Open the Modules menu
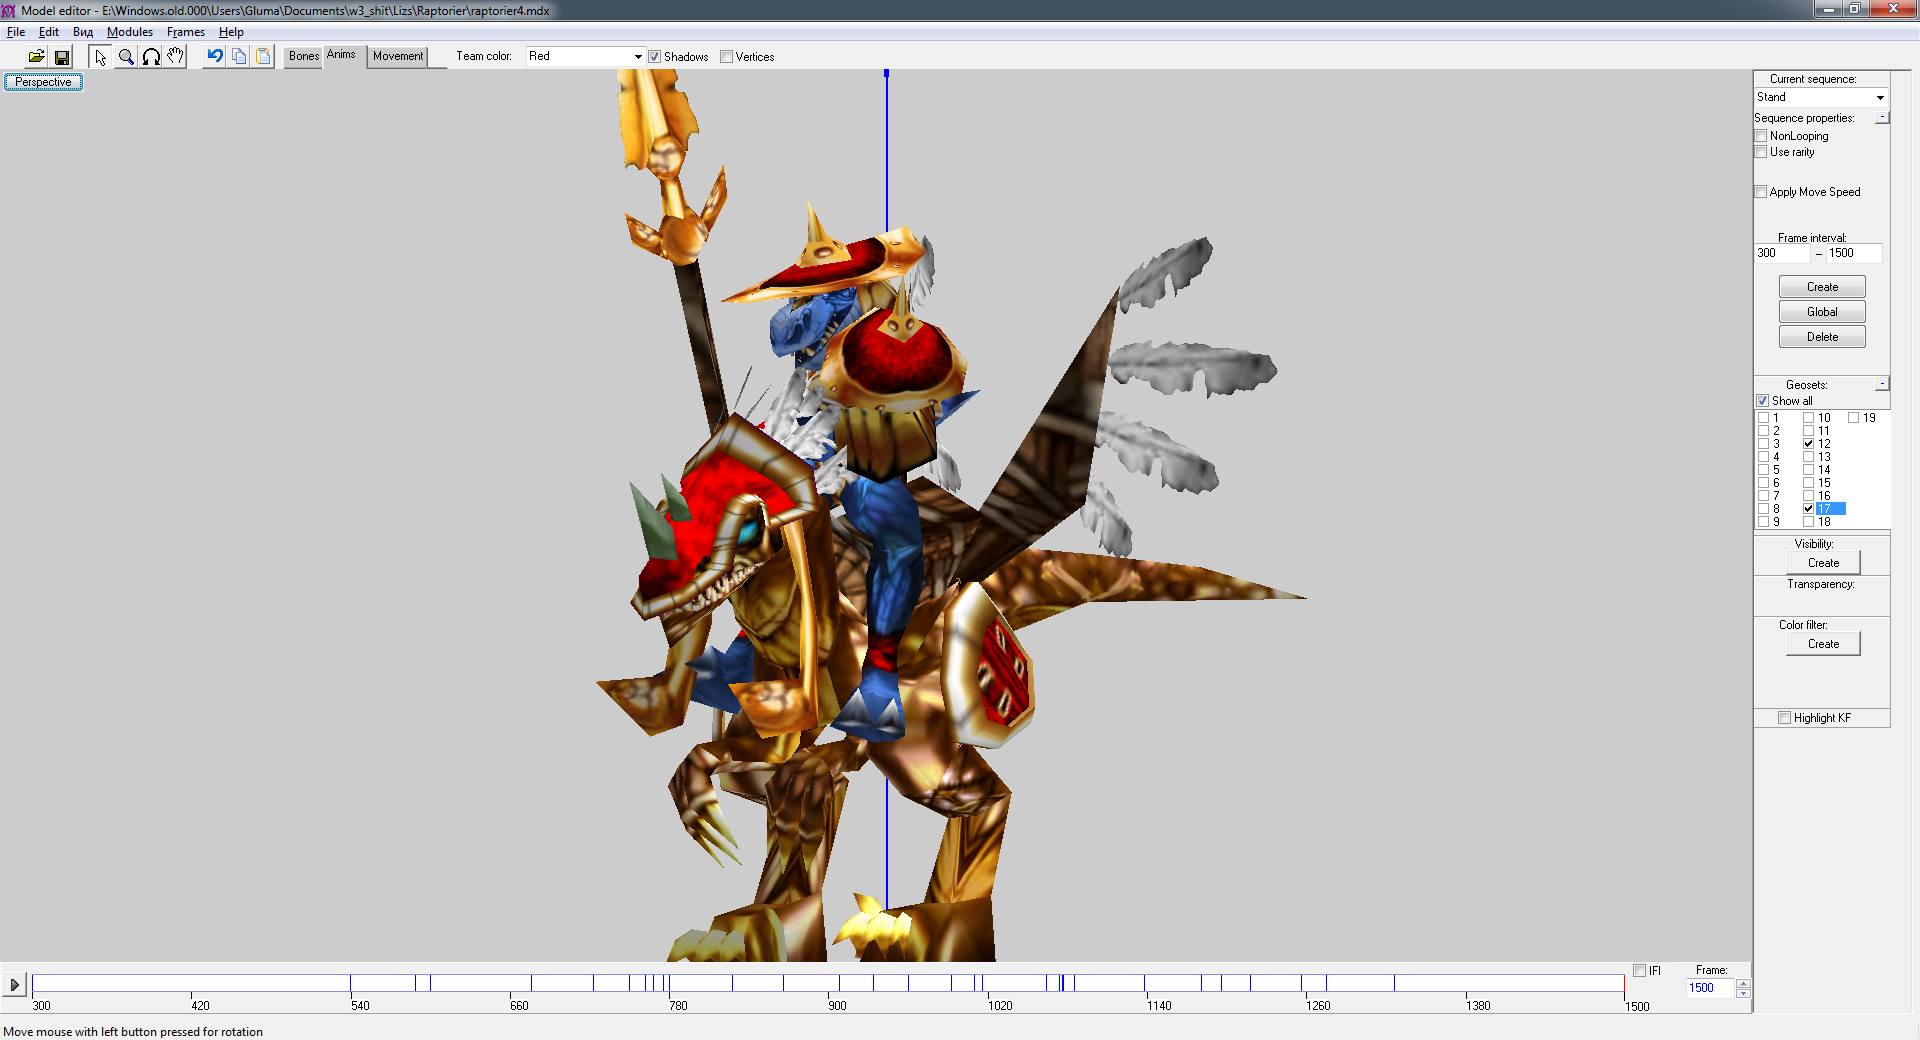The width and height of the screenshot is (1920, 1040). [130, 32]
